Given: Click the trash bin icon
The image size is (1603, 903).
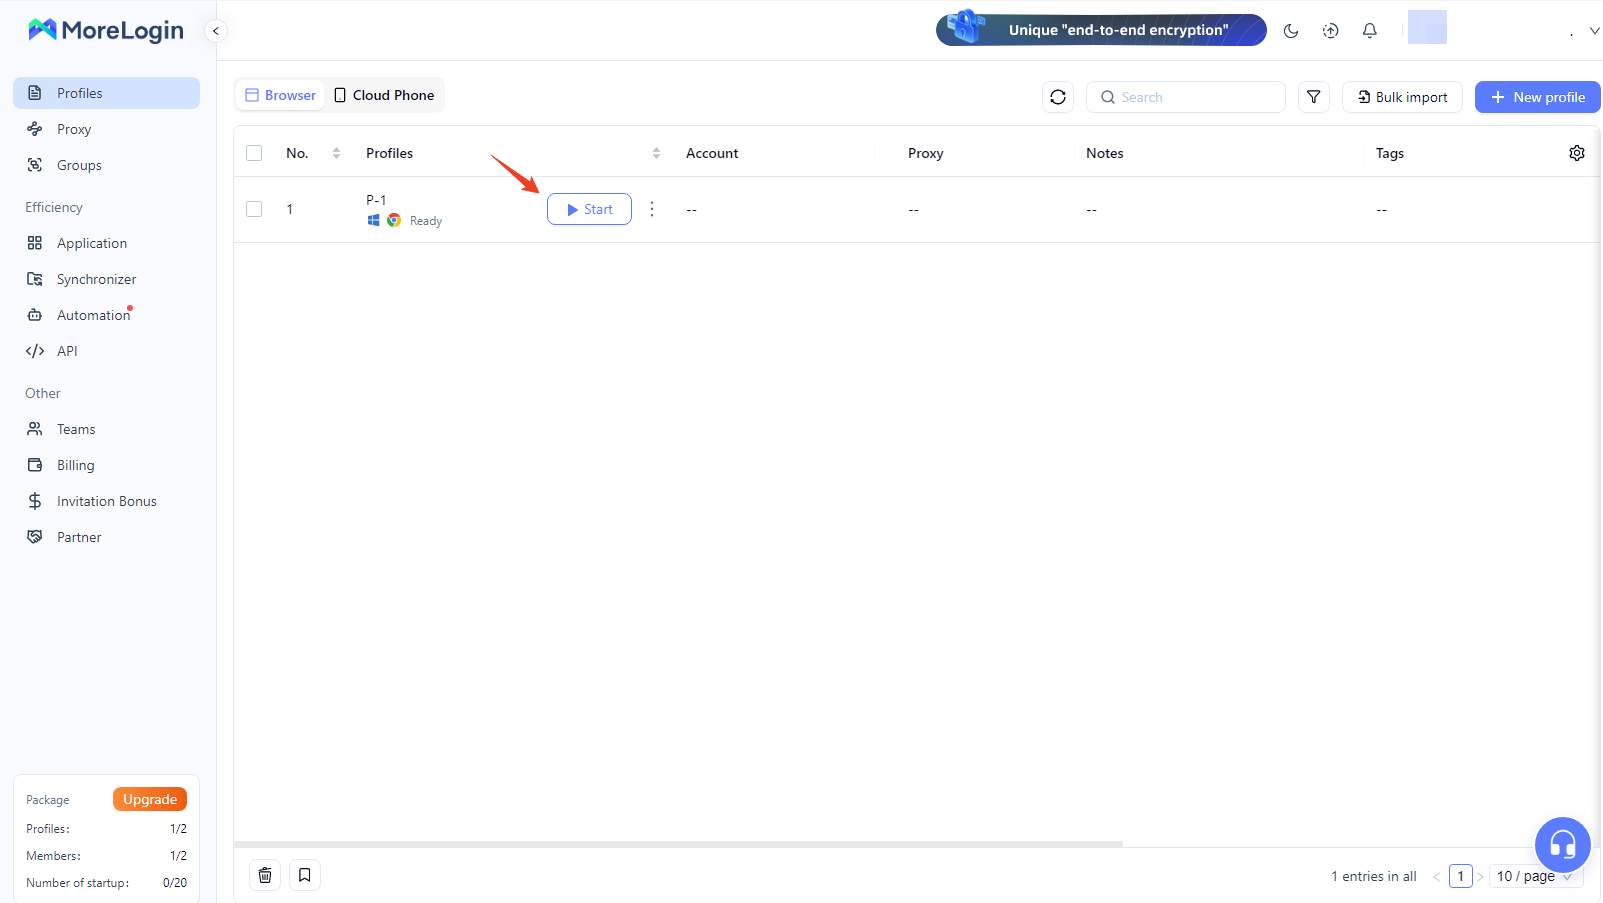Looking at the screenshot, I should coord(265,875).
